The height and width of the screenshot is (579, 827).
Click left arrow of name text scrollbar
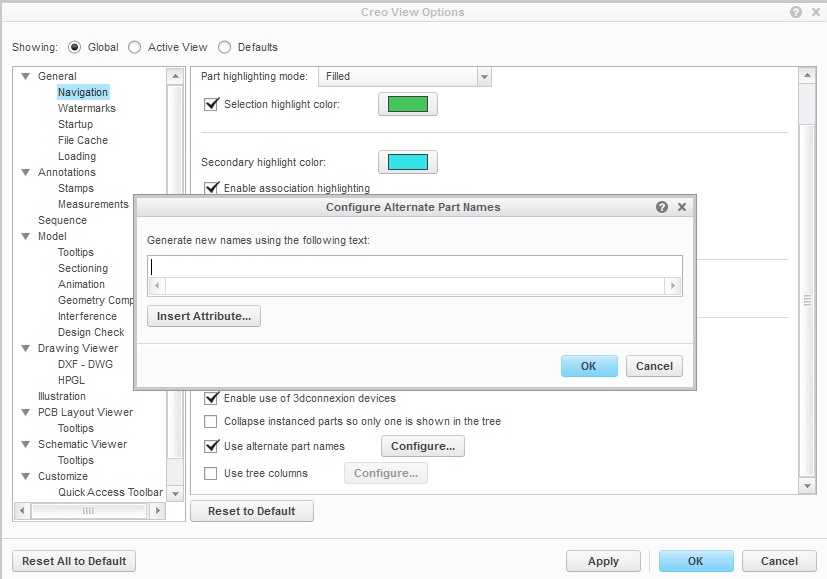pos(157,286)
